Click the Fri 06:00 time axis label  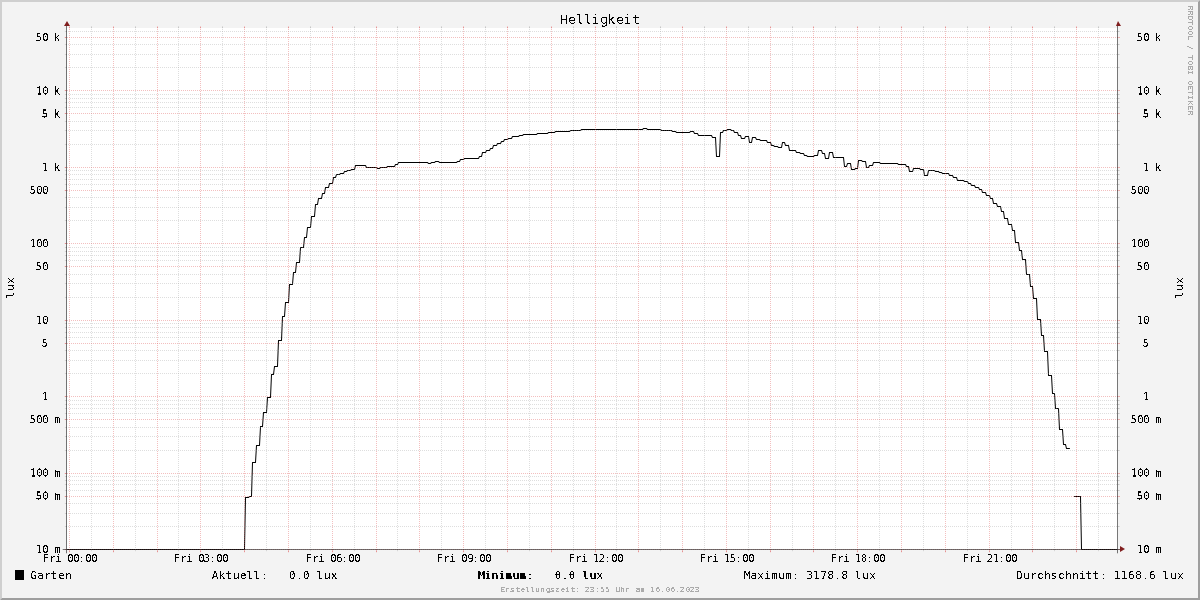333,558
